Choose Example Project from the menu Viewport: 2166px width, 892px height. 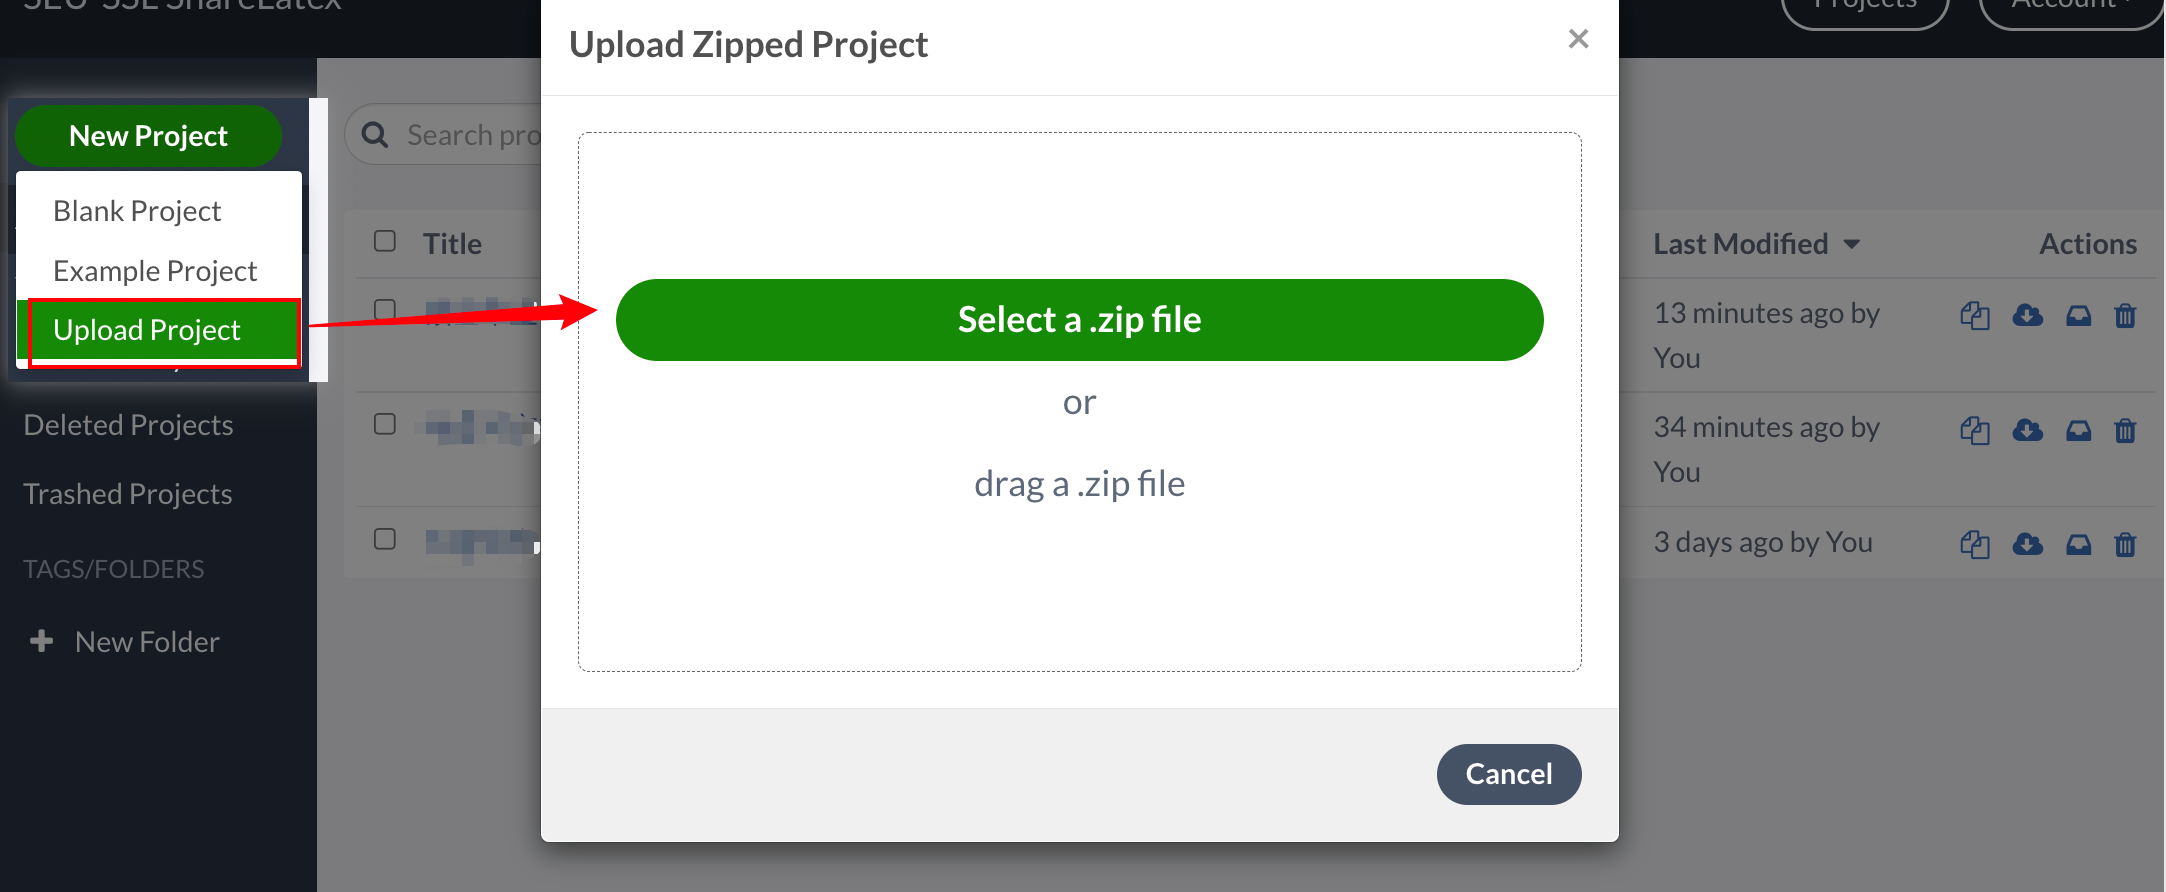click(155, 271)
